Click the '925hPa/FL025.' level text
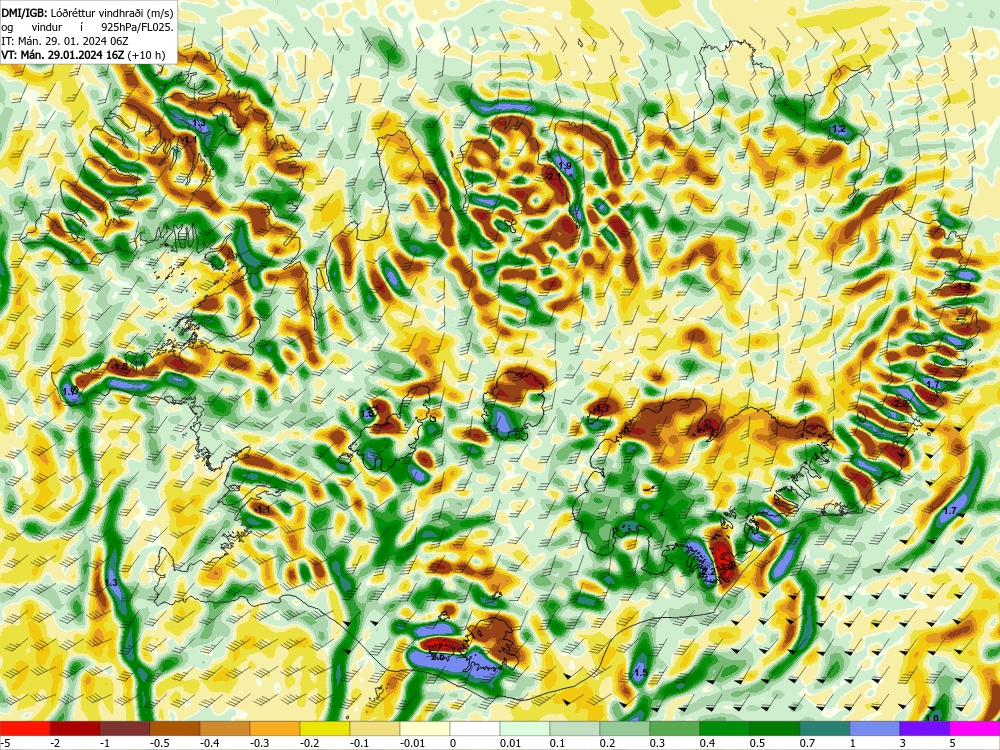 pos(138,27)
